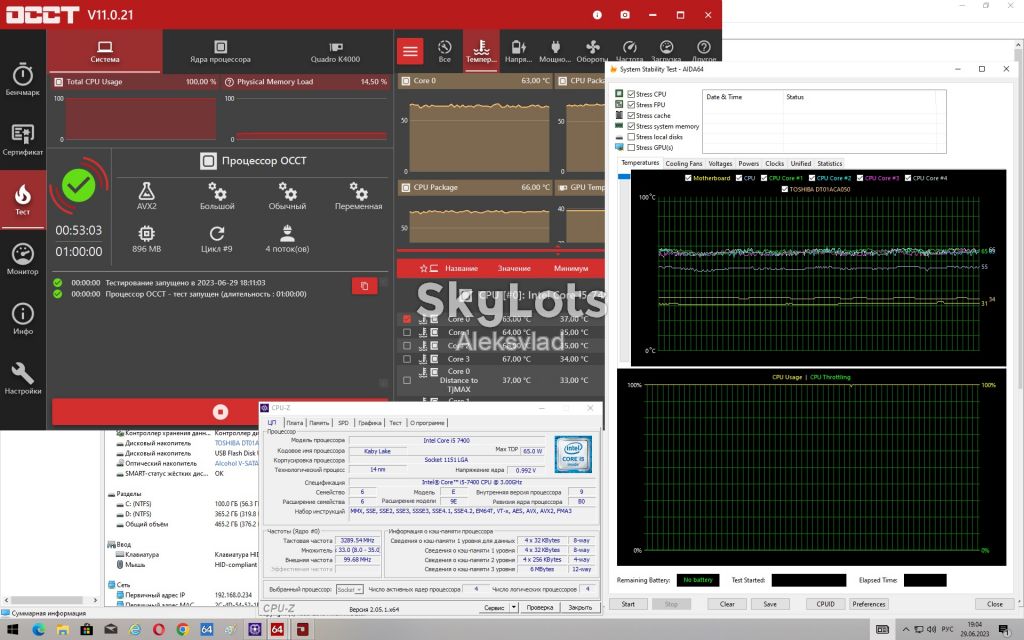Viewport: 1024px width, 640px height.
Task: Click the CPUID button in AIDA64
Action: tap(825, 604)
